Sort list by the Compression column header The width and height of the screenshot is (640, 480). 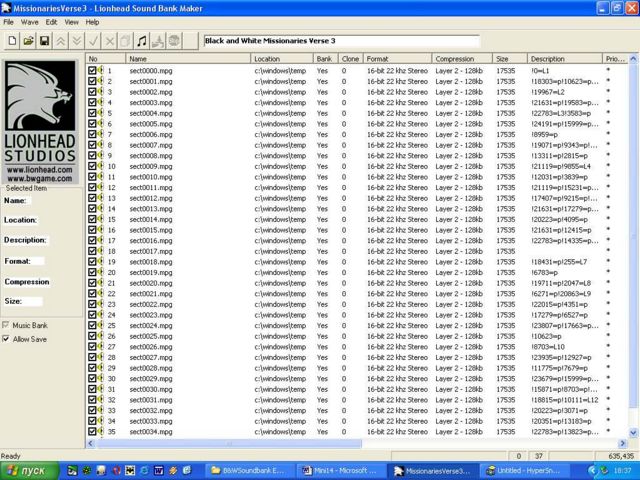[462, 59]
